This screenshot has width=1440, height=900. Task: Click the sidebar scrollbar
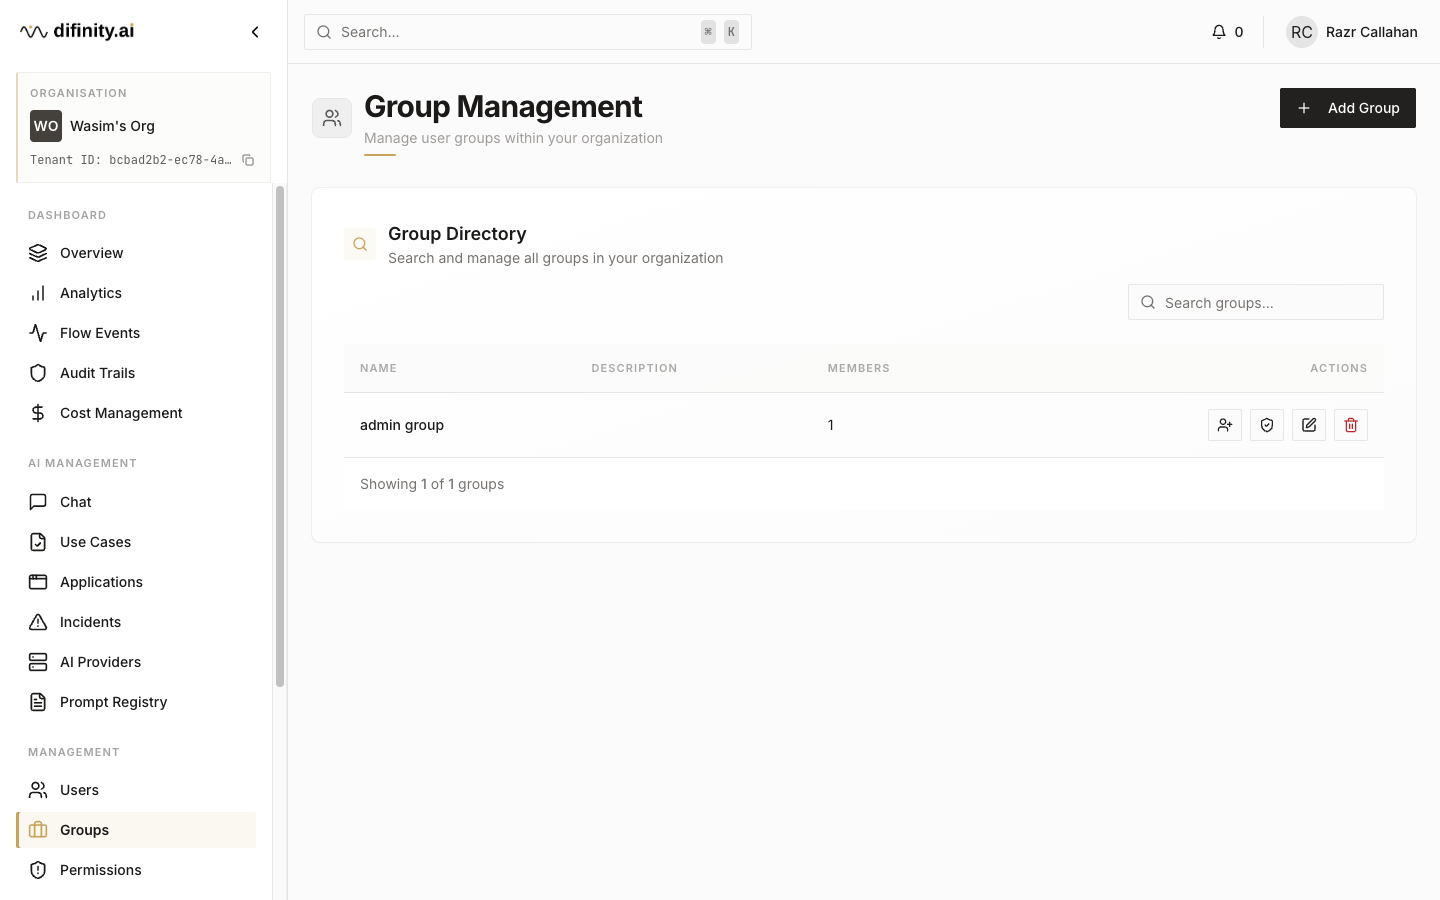pos(280,436)
